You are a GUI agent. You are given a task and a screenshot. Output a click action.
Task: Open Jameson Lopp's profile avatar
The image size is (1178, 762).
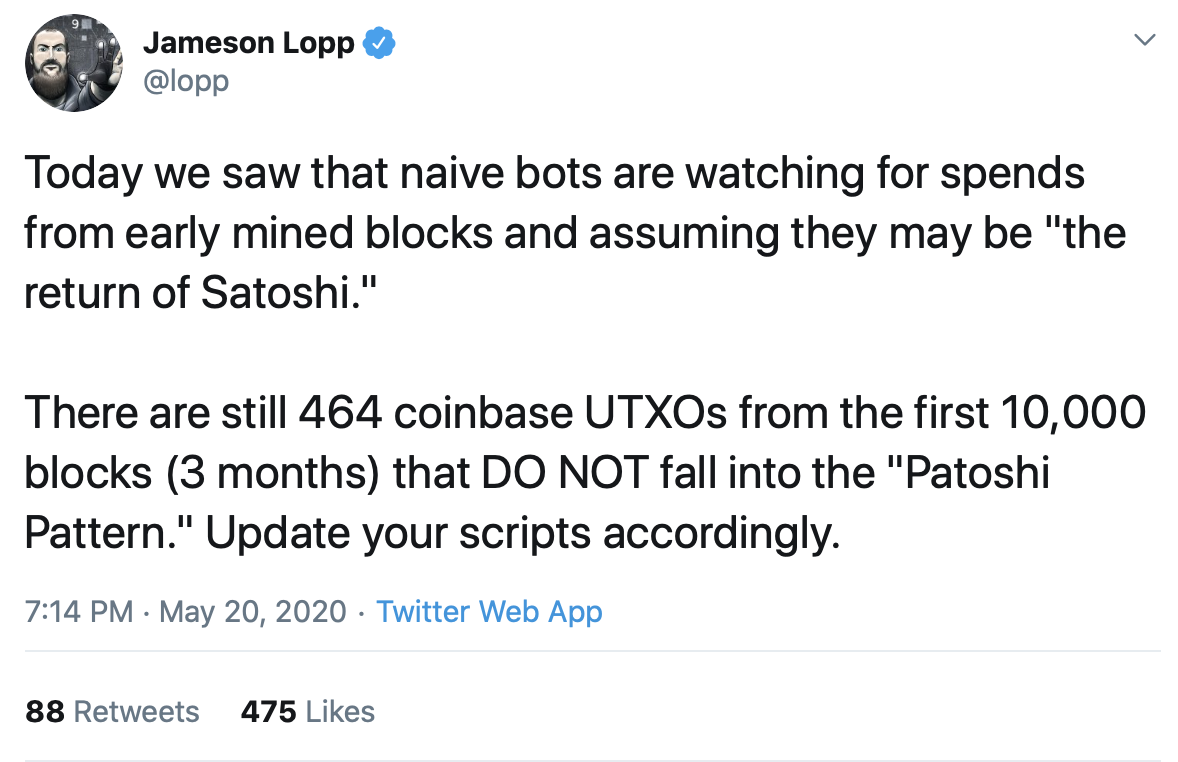pos(73,62)
